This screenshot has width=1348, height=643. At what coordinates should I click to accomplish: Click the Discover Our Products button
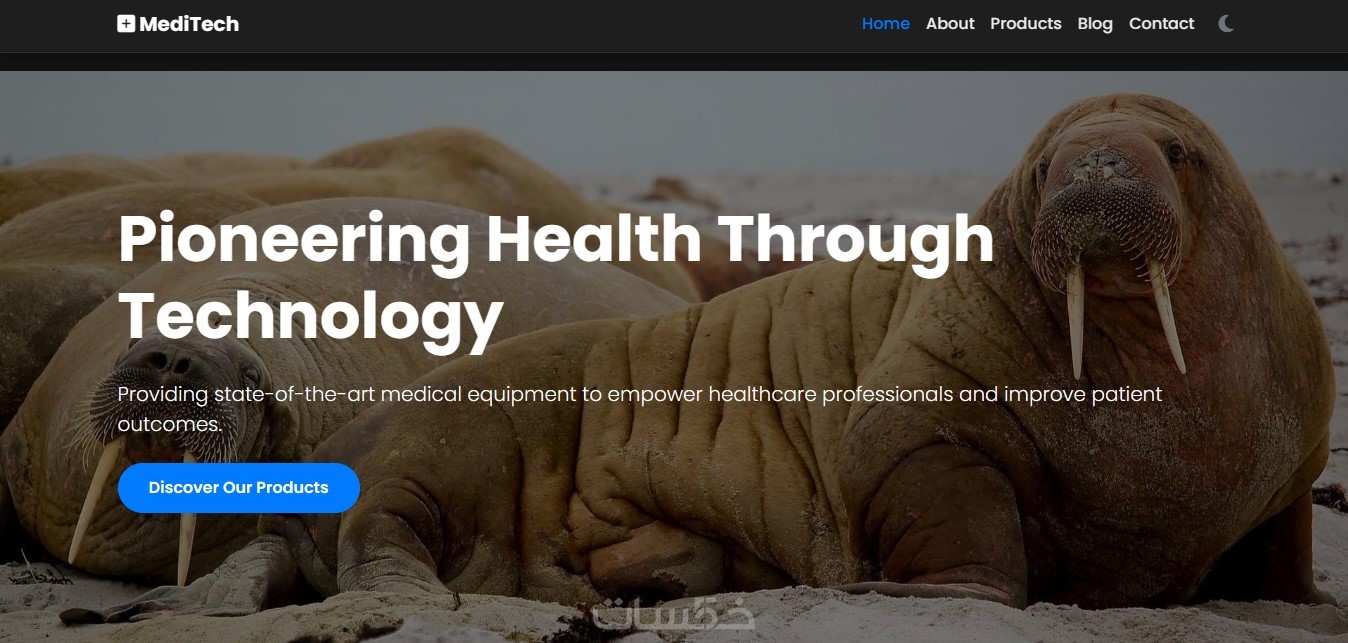tap(238, 488)
